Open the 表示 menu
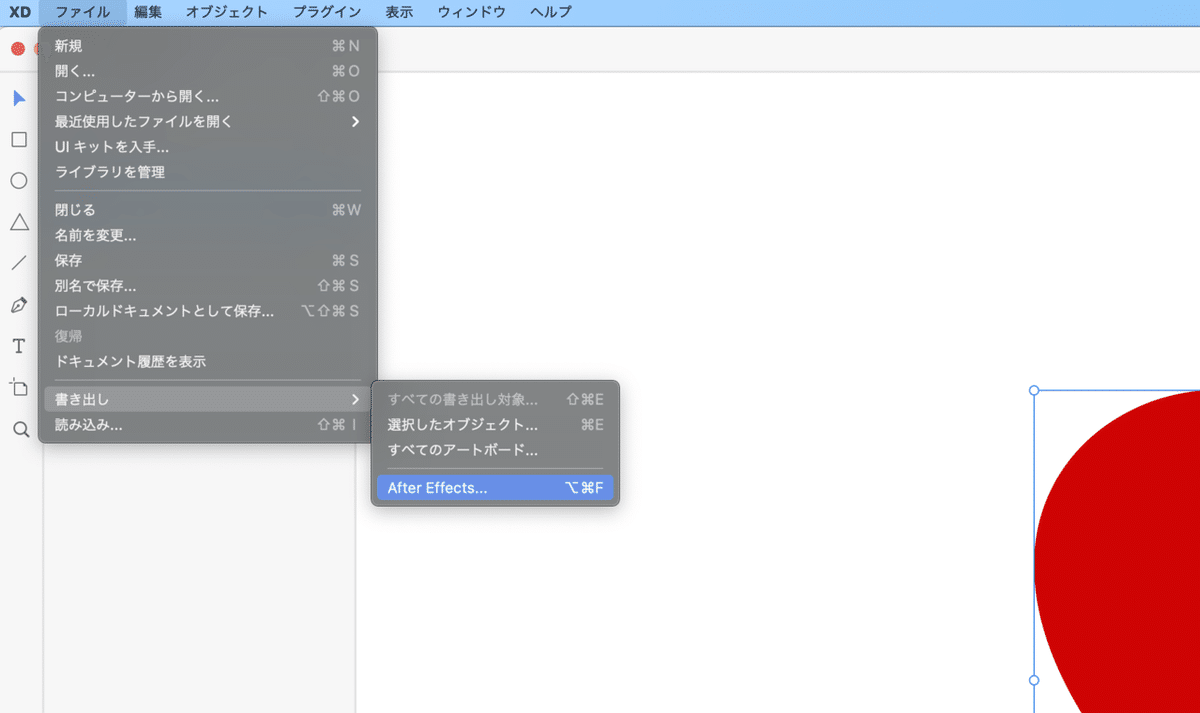The image size is (1200, 713). (399, 12)
